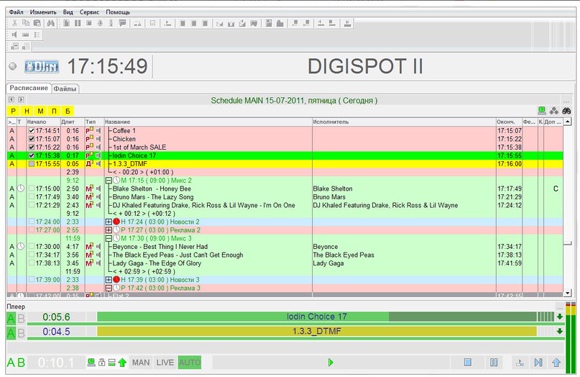Sort by the Исполнитель column header
The height and width of the screenshot is (377, 580).
click(404, 122)
